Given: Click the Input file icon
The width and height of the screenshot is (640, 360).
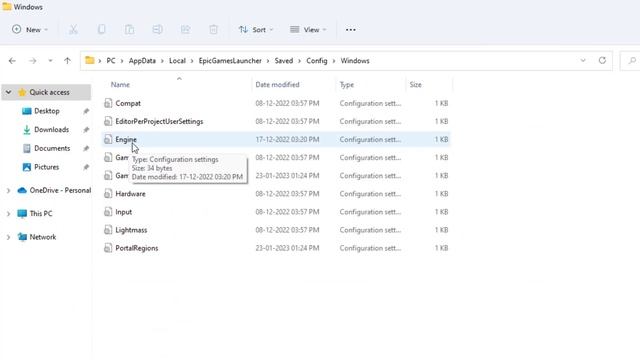Looking at the screenshot, I should pos(108,212).
